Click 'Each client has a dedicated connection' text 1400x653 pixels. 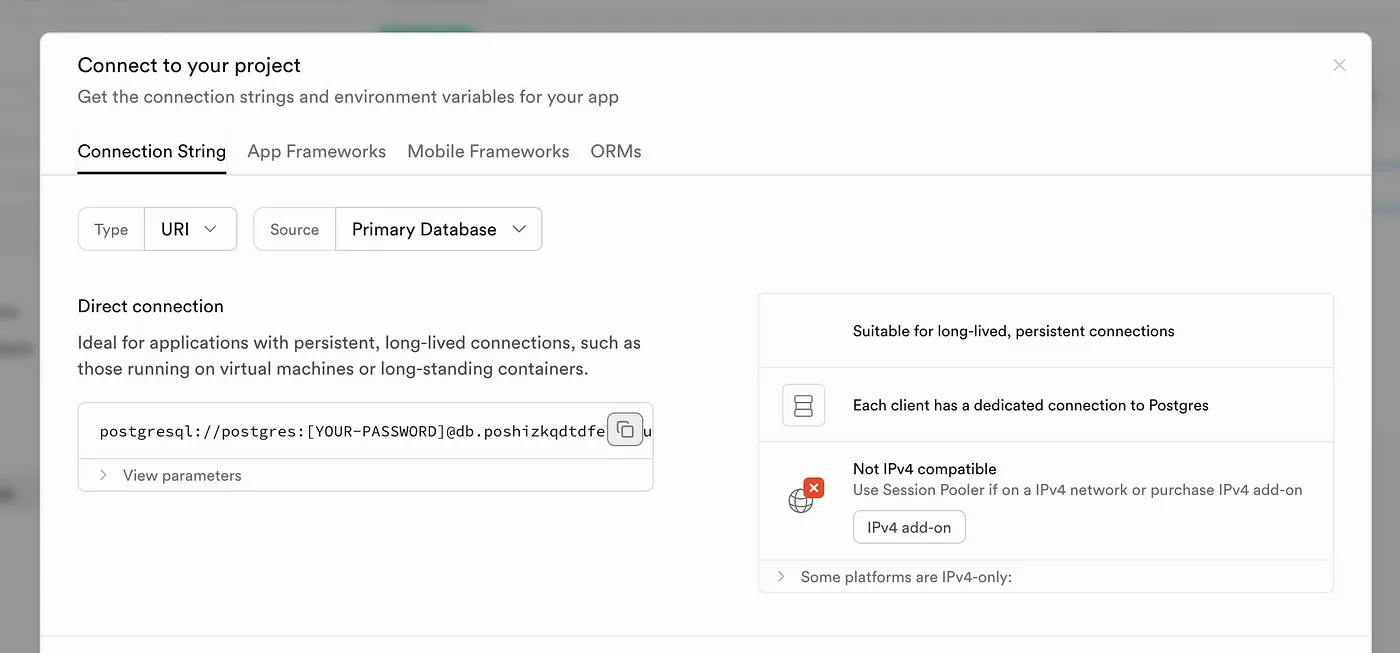pyautogui.click(x=1030, y=405)
